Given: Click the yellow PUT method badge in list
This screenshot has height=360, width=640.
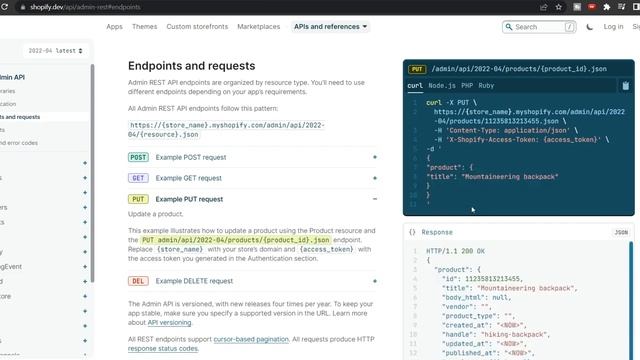Looking at the screenshot, I should click(x=138, y=199).
